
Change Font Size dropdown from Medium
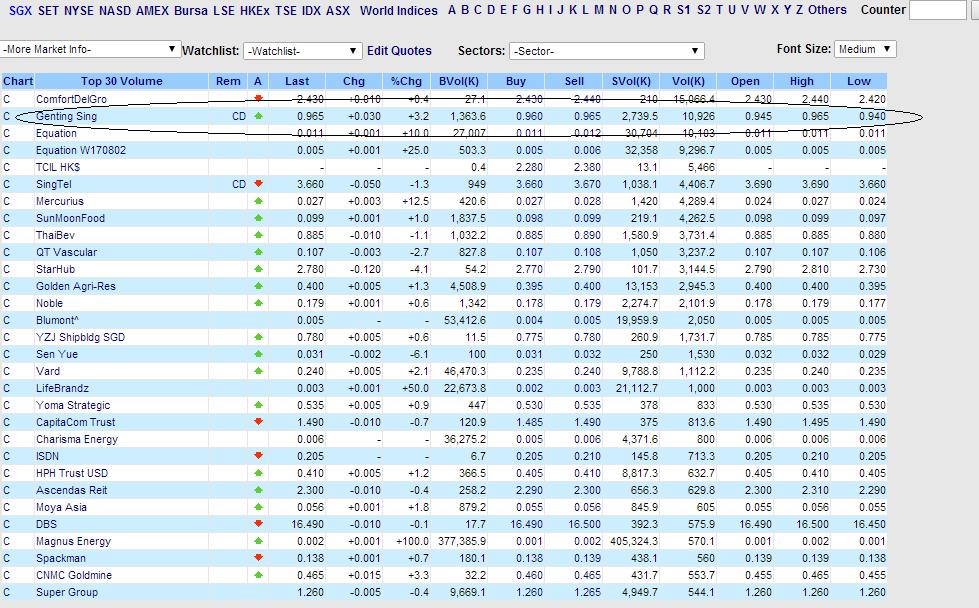pos(865,49)
